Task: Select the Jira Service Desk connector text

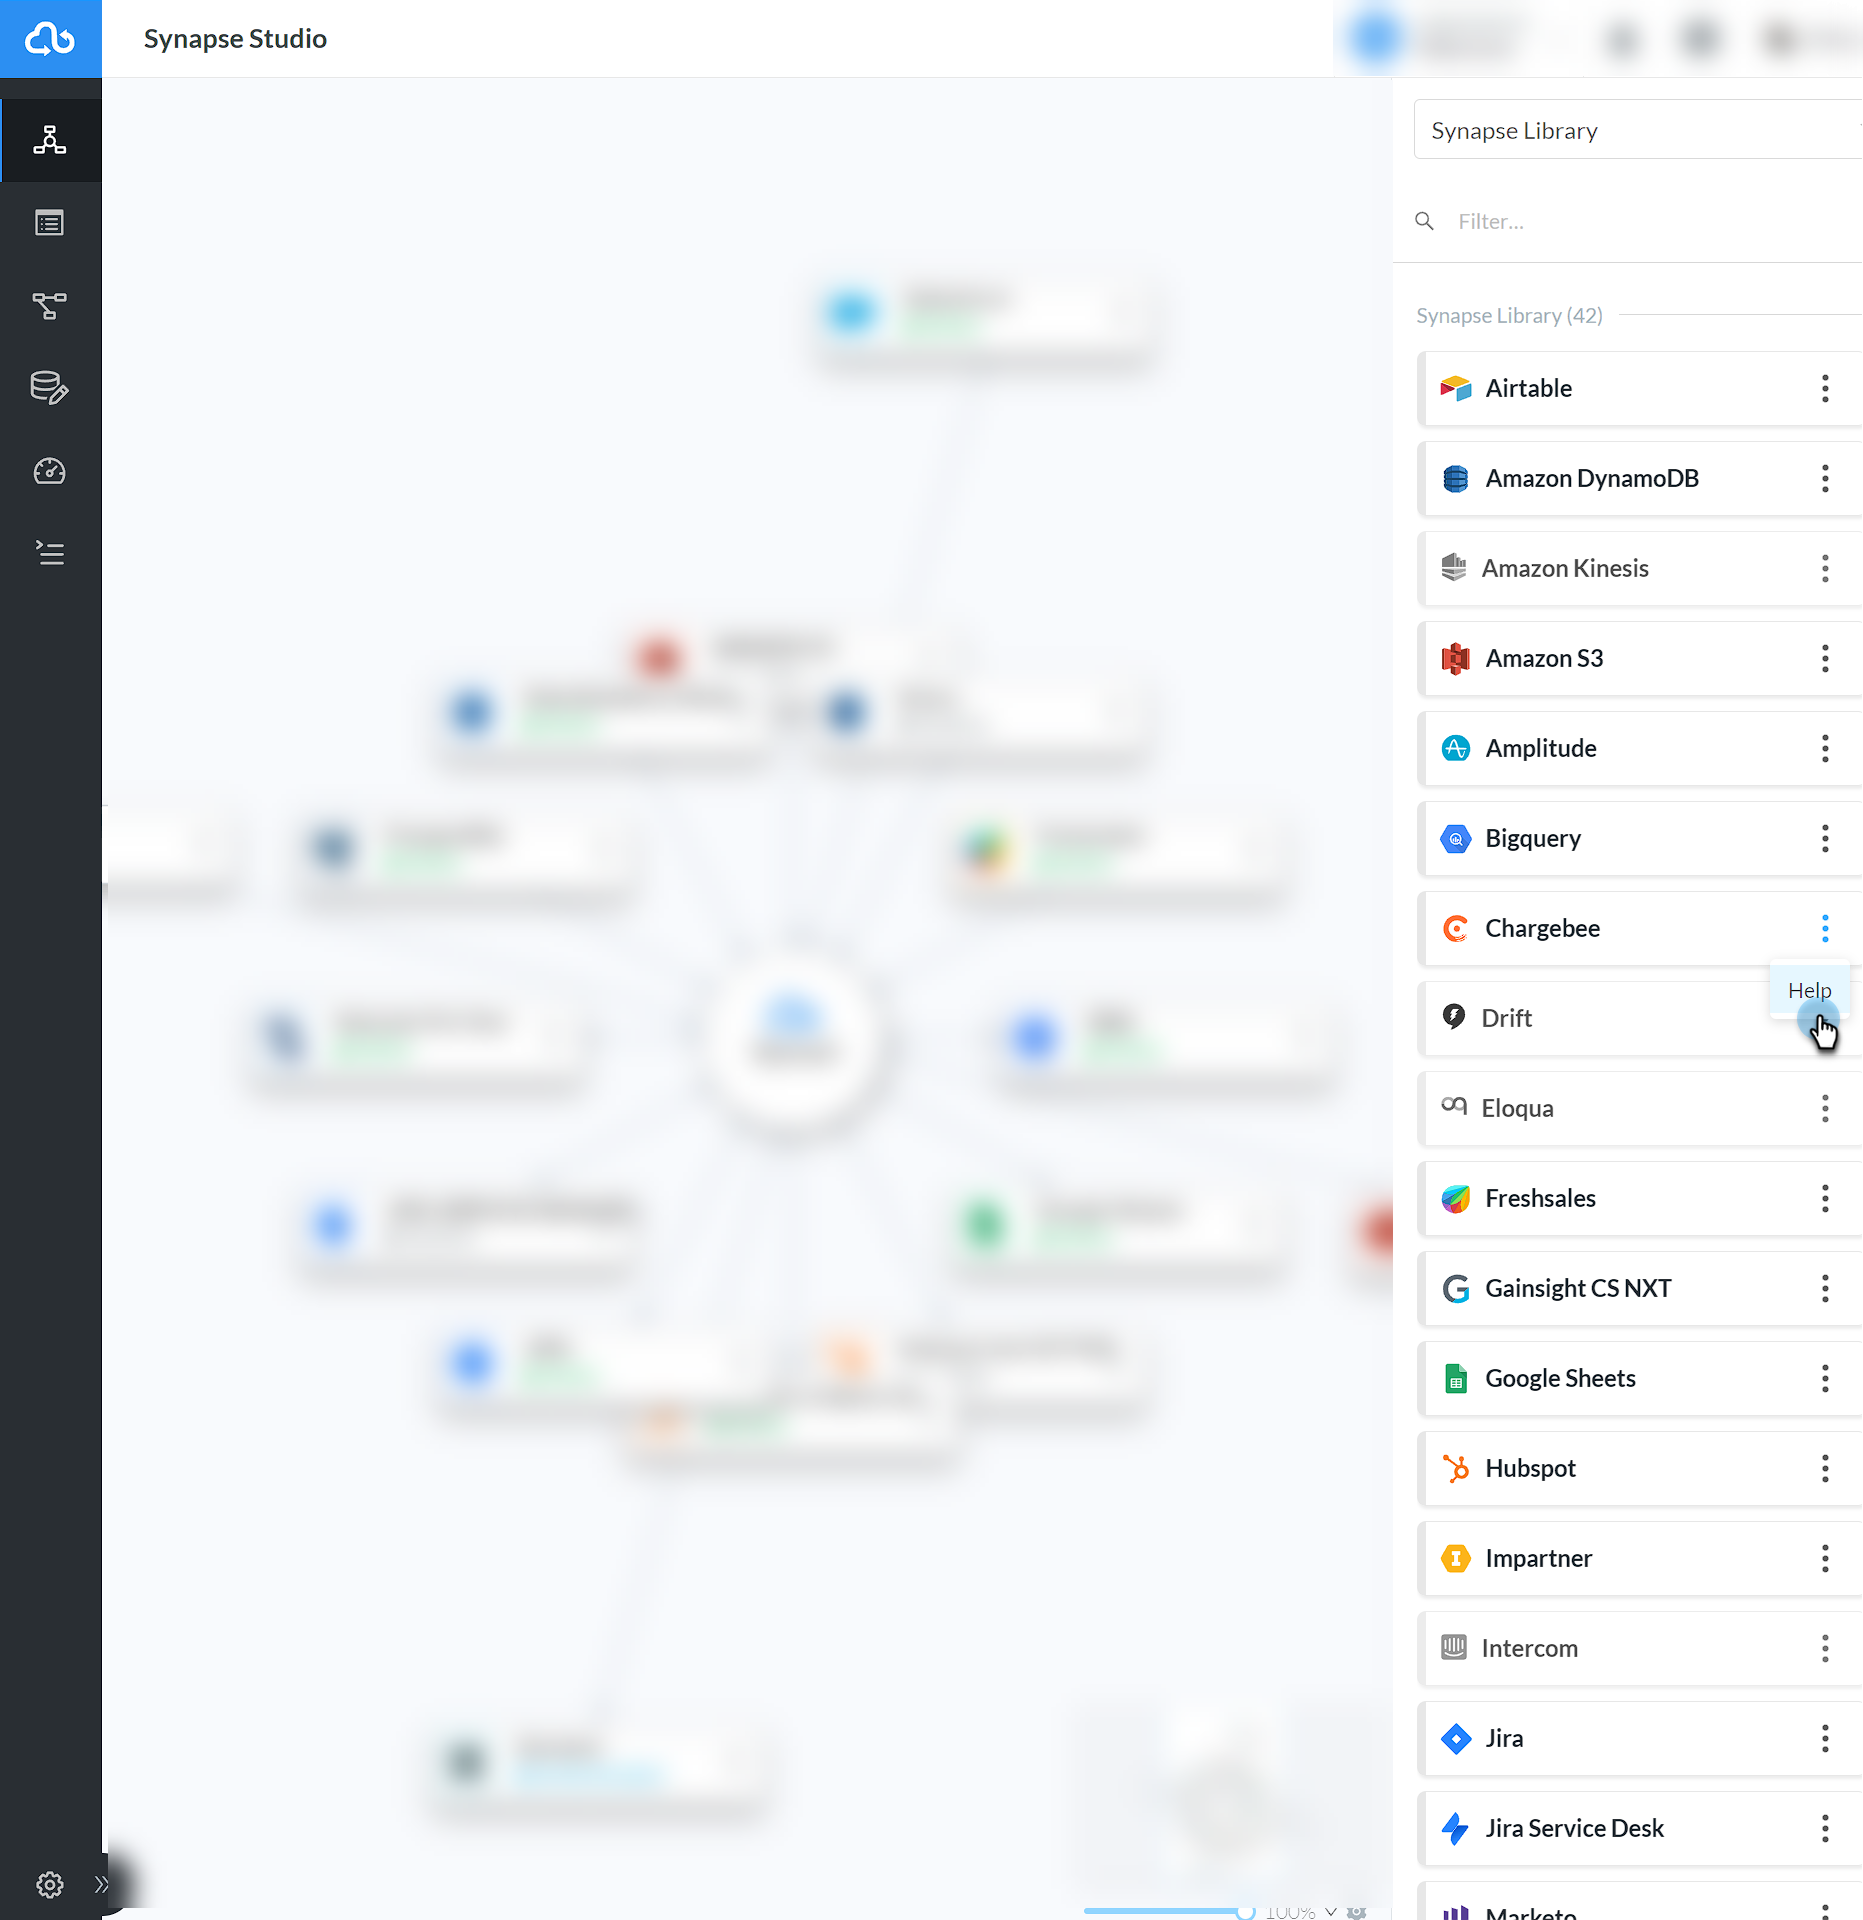Action: [1574, 1828]
